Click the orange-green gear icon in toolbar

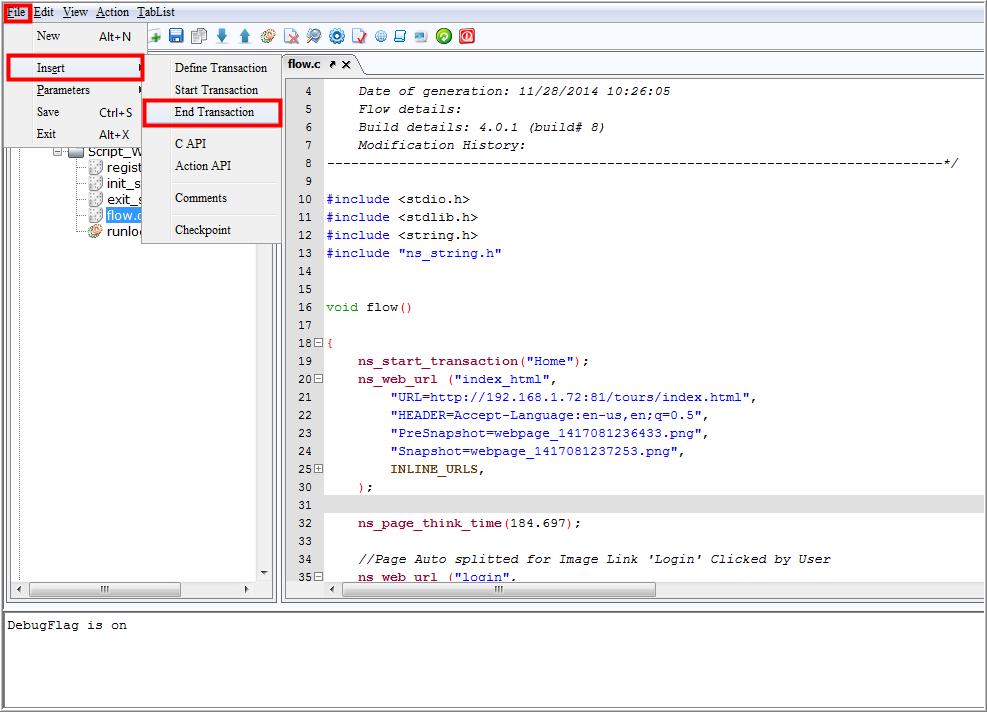click(x=268, y=36)
